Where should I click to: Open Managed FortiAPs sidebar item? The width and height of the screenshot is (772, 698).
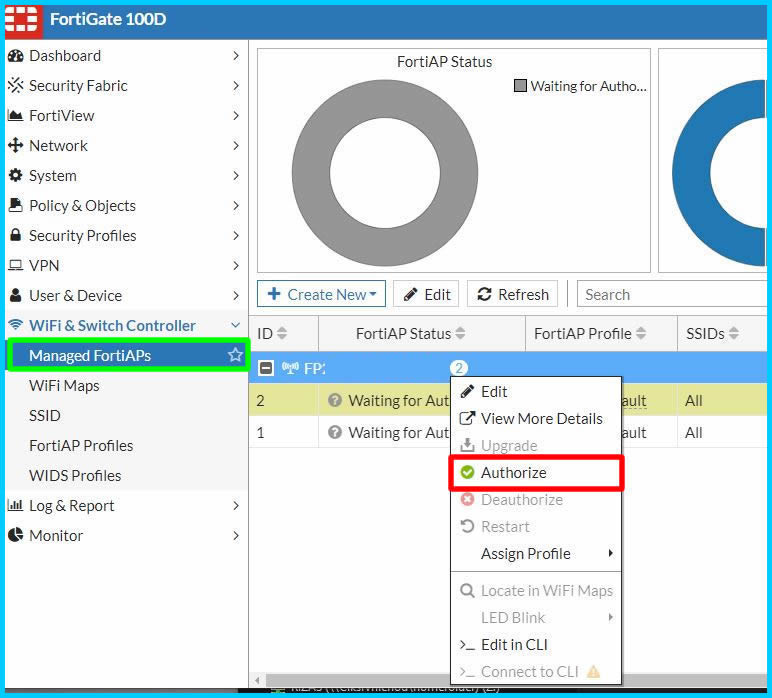pos(128,355)
